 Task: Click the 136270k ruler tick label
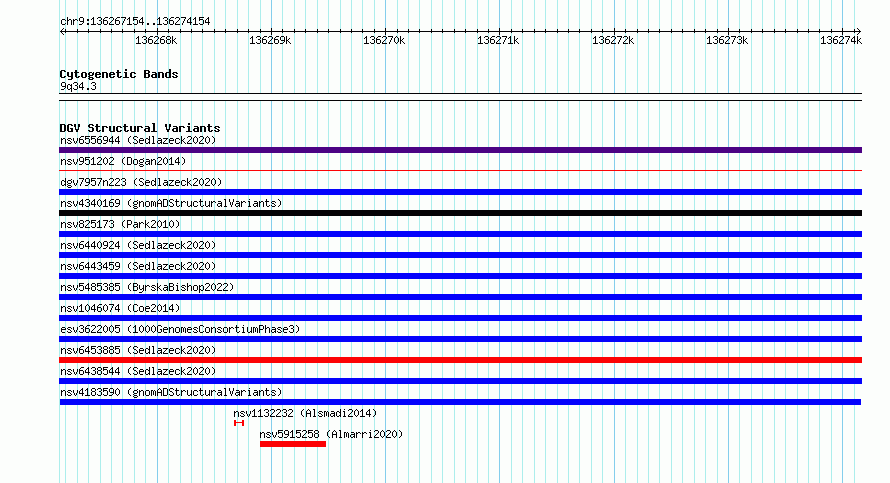point(384,41)
